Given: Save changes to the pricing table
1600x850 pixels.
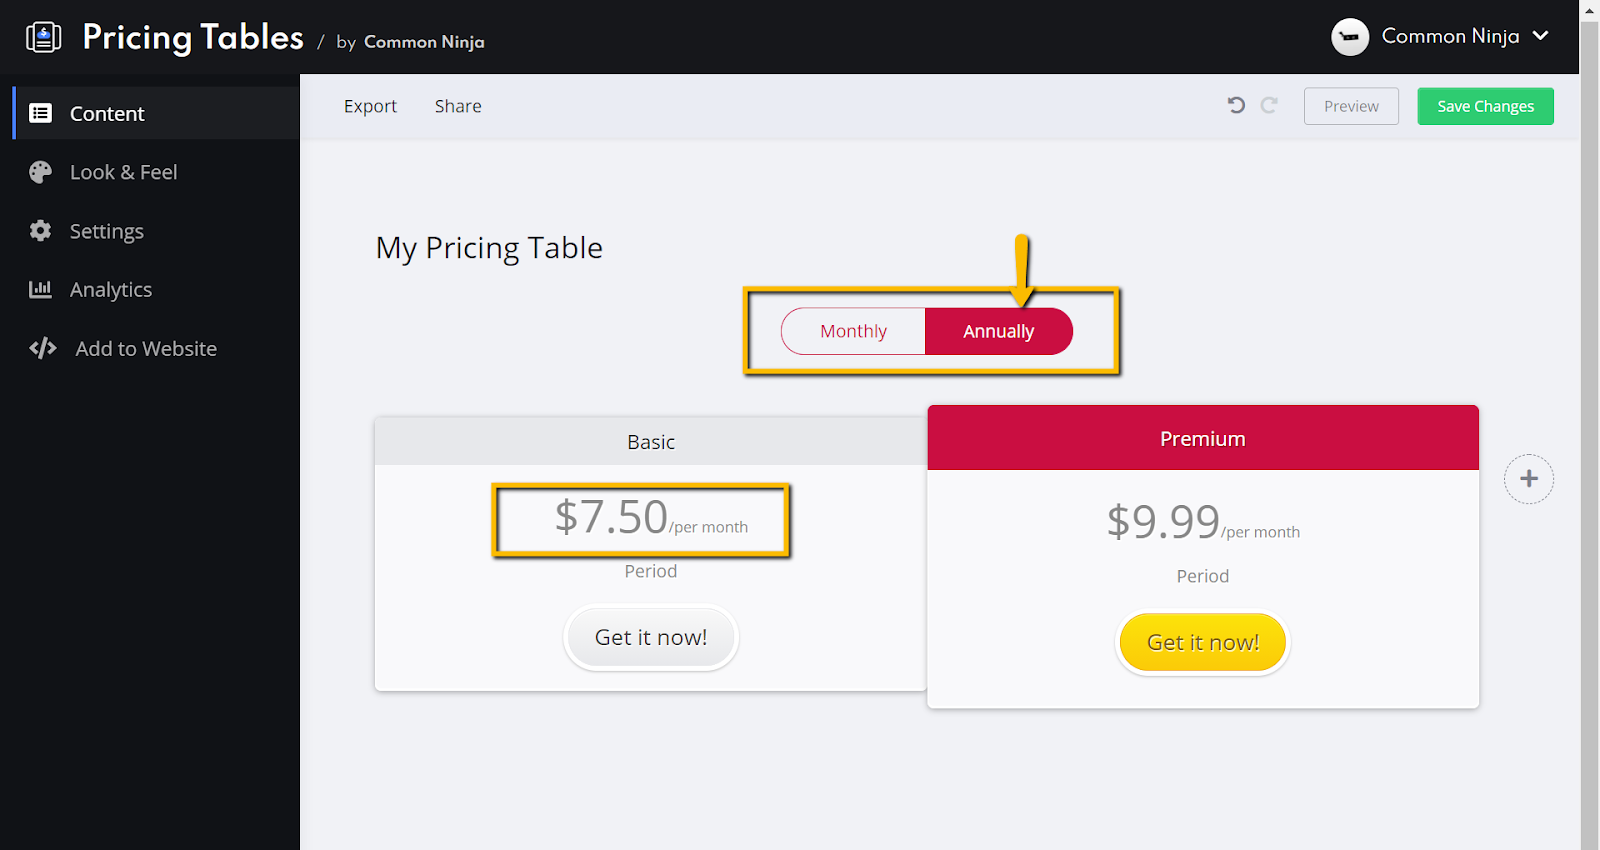Looking at the screenshot, I should [1485, 106].
